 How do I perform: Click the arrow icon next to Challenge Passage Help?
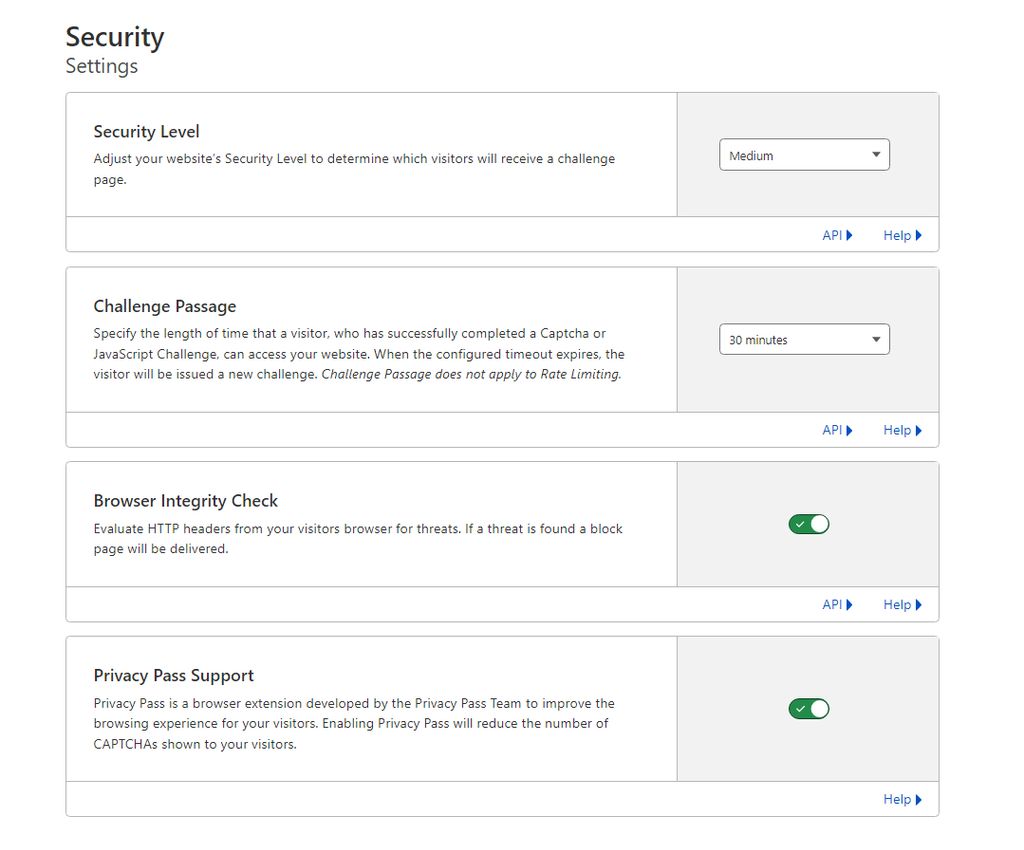[918, 430]
